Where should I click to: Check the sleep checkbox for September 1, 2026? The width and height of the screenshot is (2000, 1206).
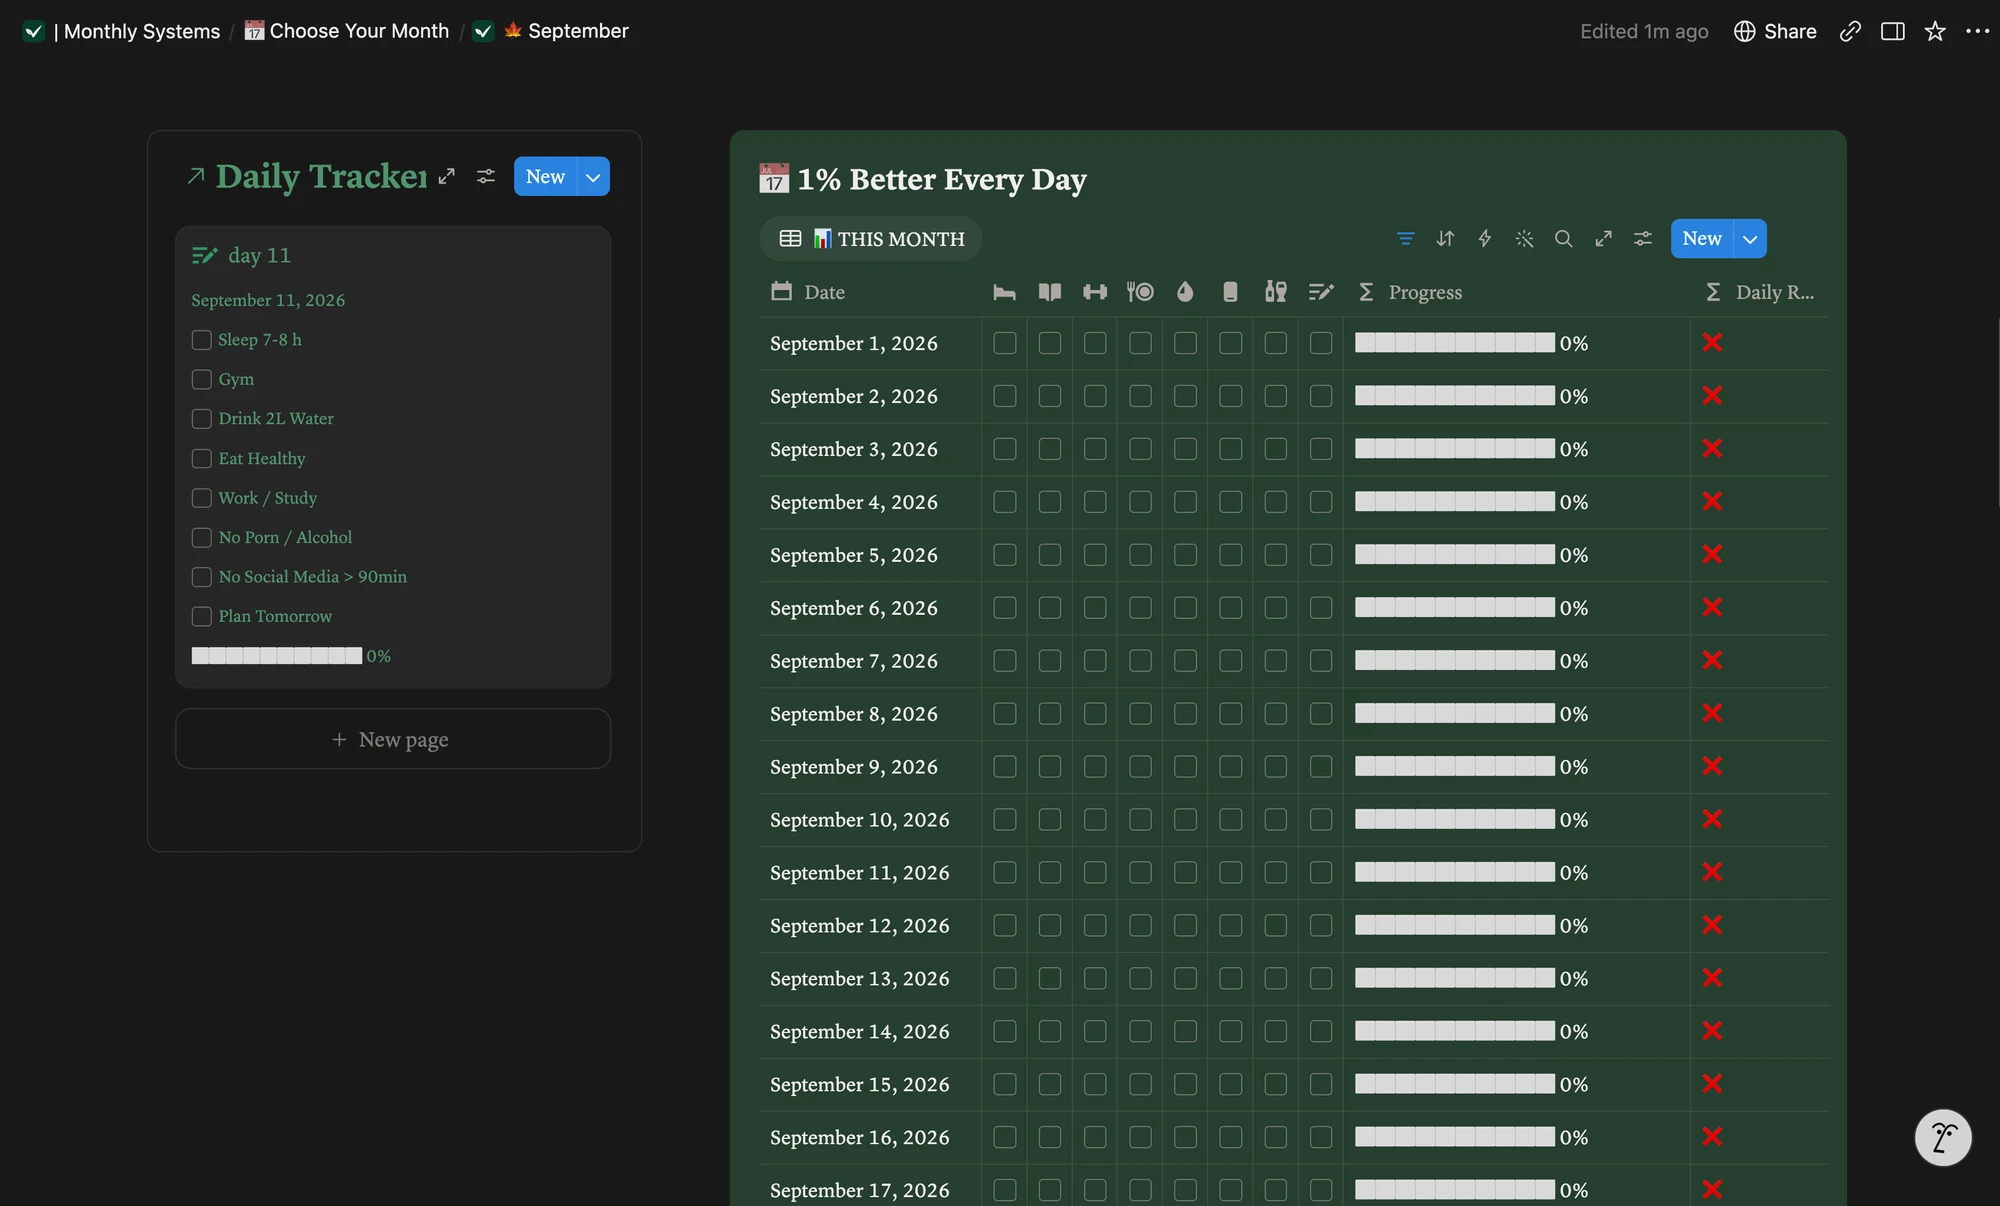(1005, 343)
